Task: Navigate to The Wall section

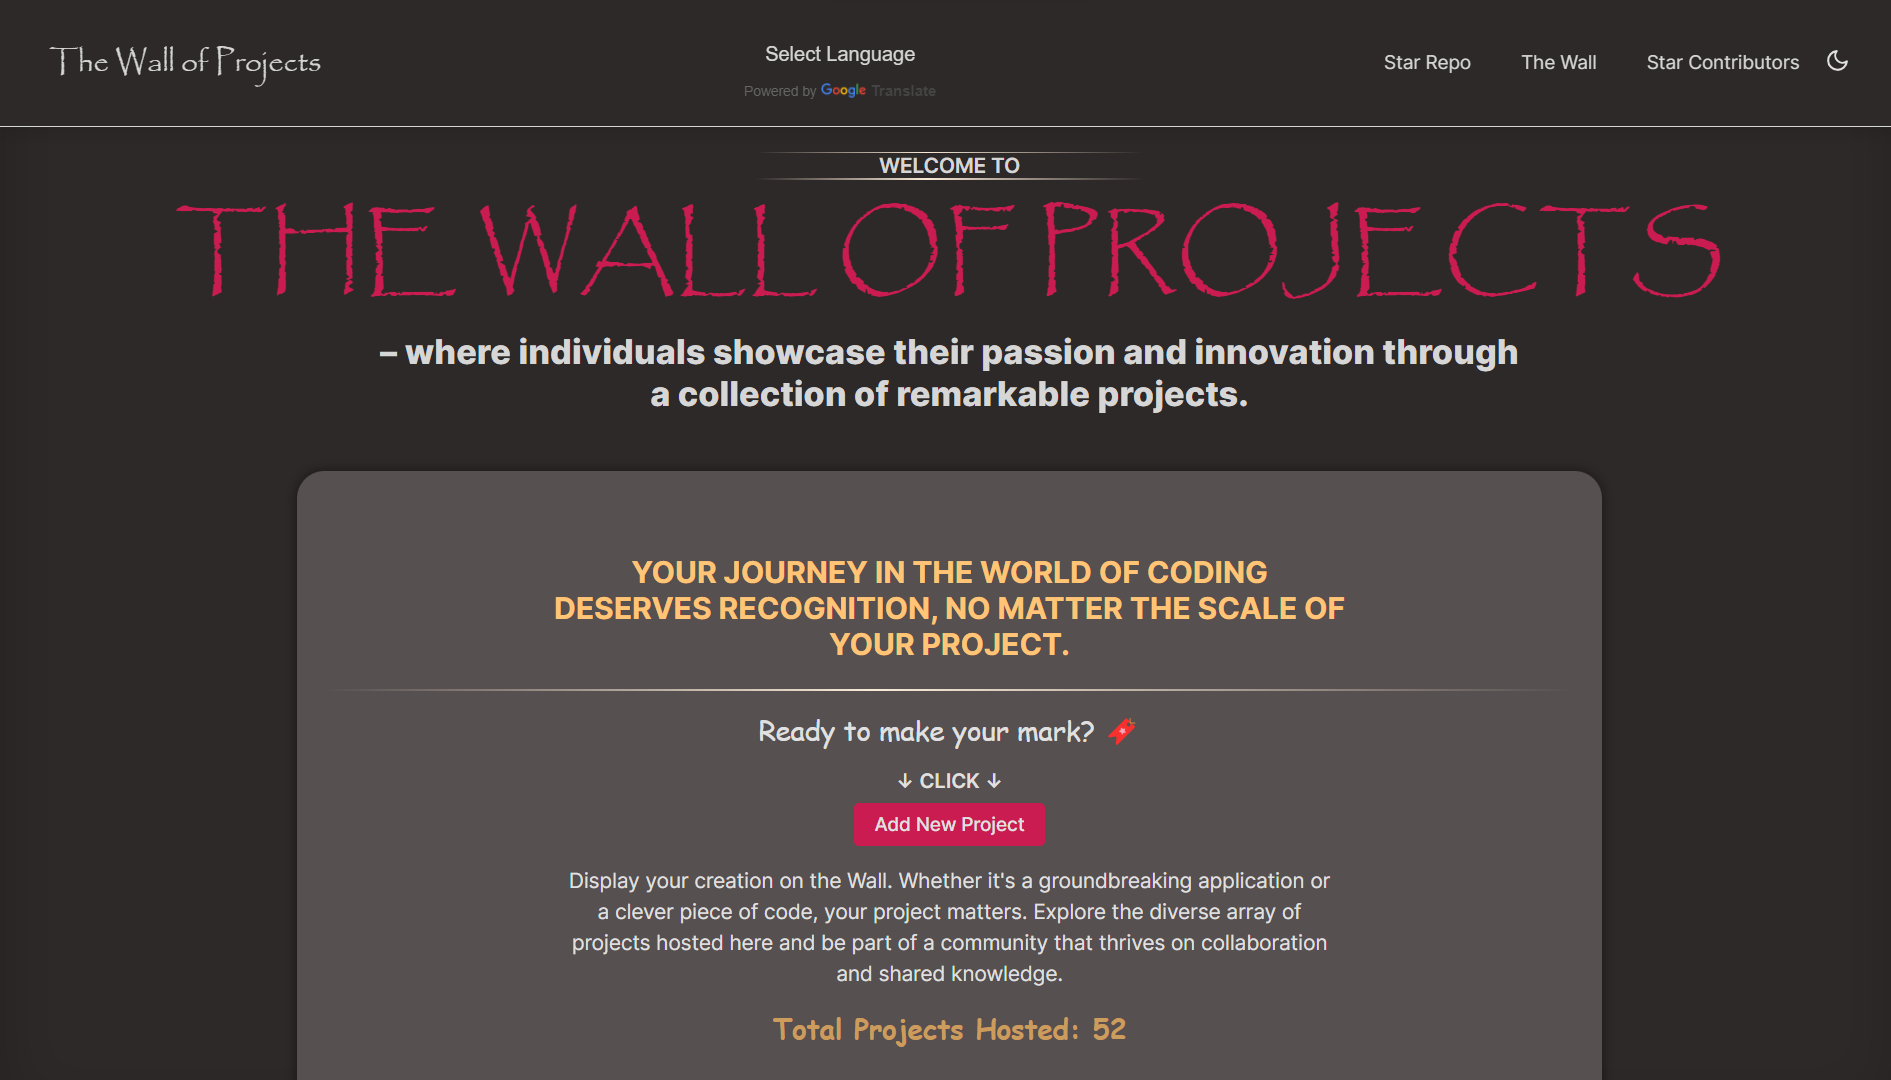Action: point(1559,62)
